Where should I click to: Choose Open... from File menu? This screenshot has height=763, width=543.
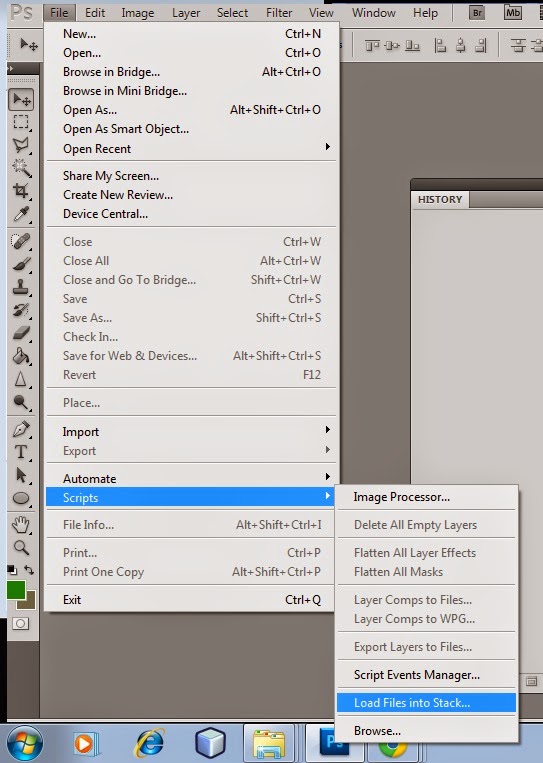click(x=191, y=53)
